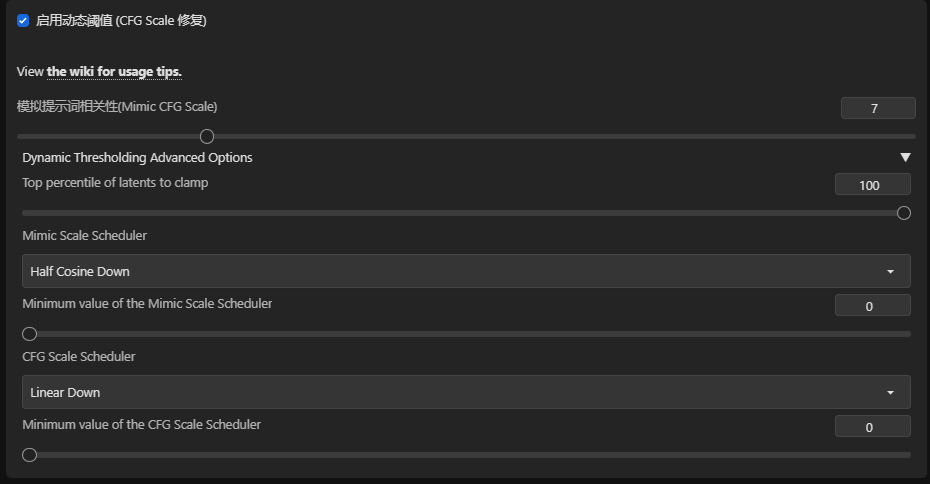Open the Mimic Scale Scheduler dropdown
This screenshot has width=930, height=484.
[x=466, y=271]
